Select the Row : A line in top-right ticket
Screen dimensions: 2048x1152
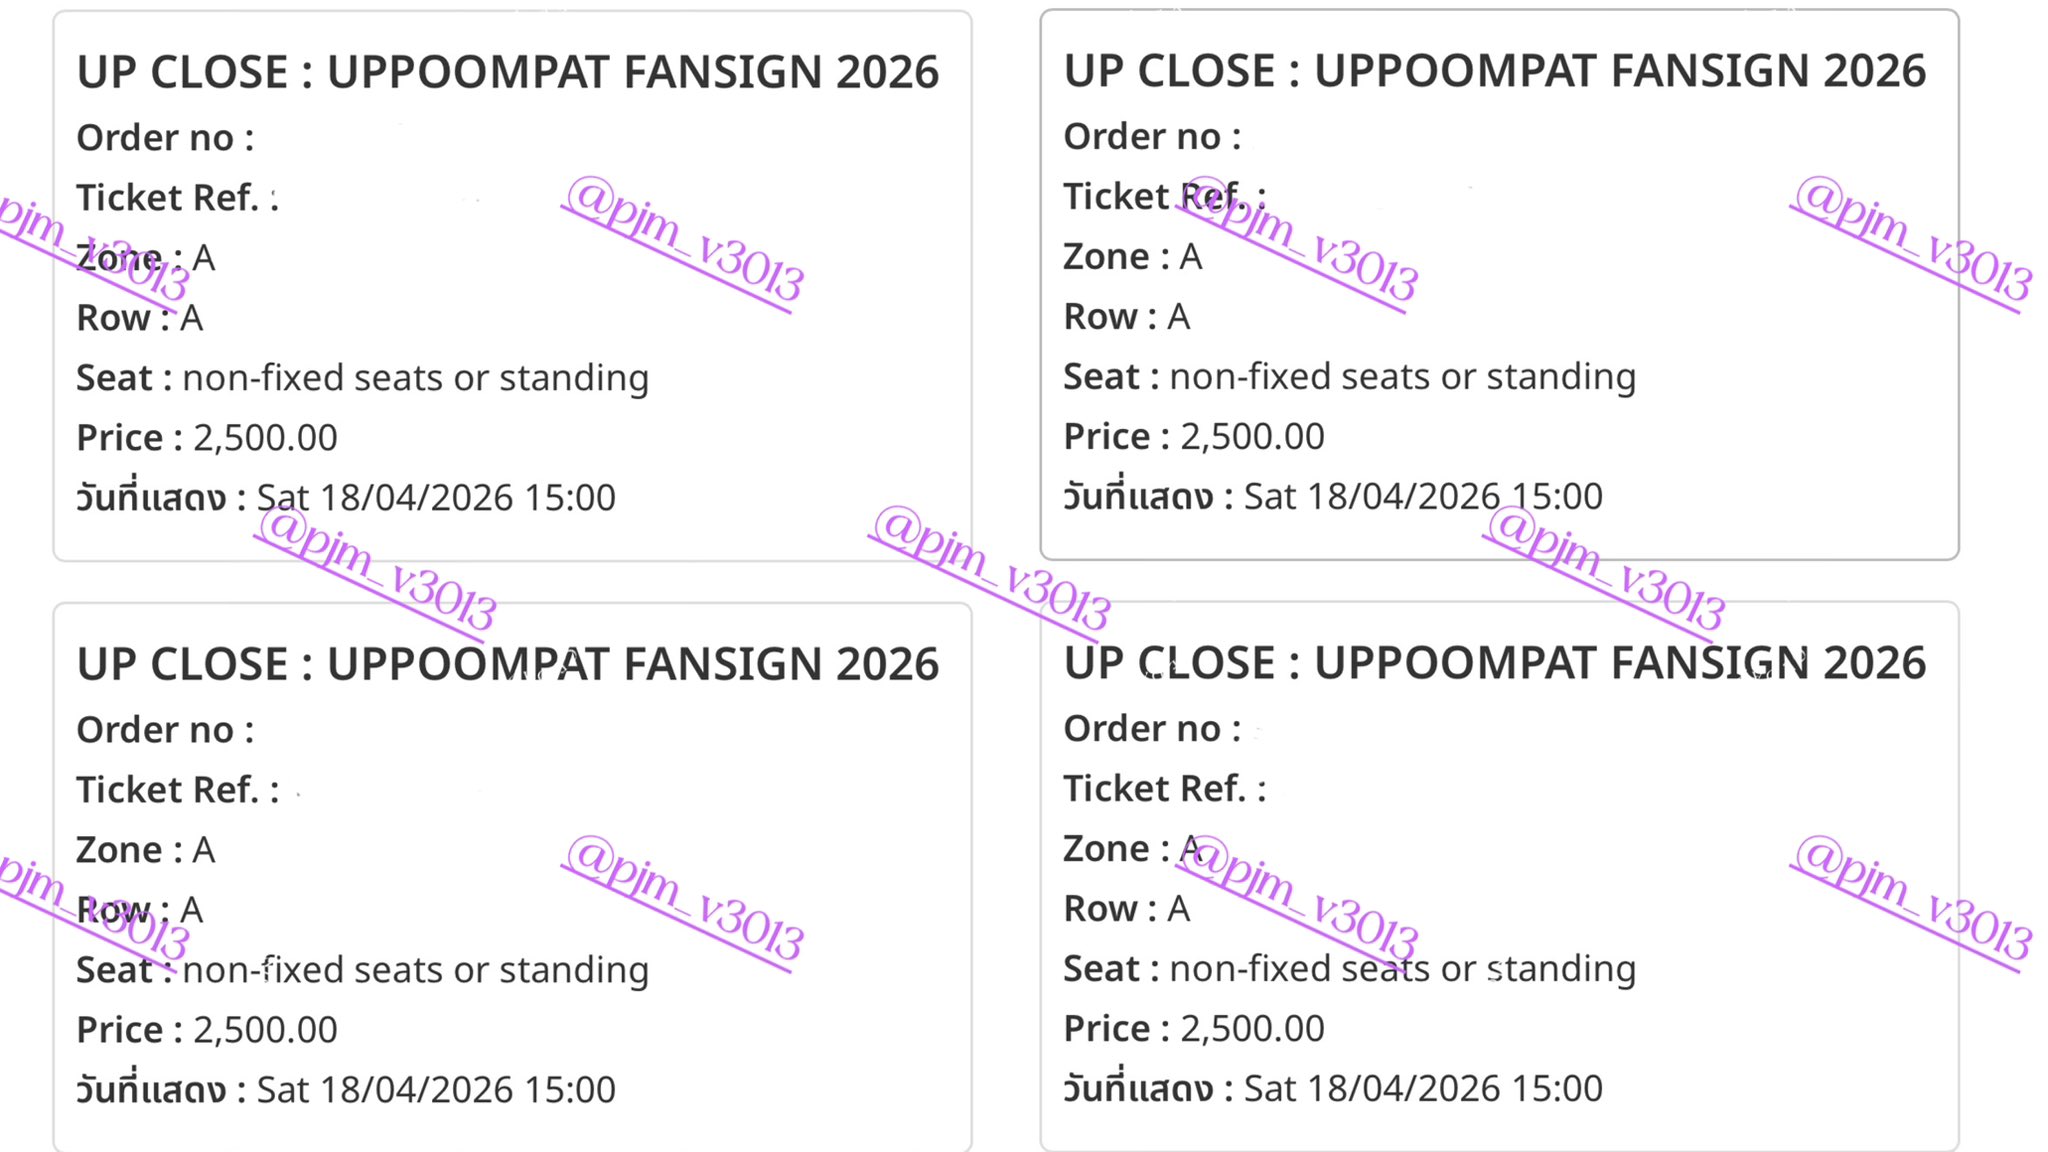click(x=1127, y=317)
